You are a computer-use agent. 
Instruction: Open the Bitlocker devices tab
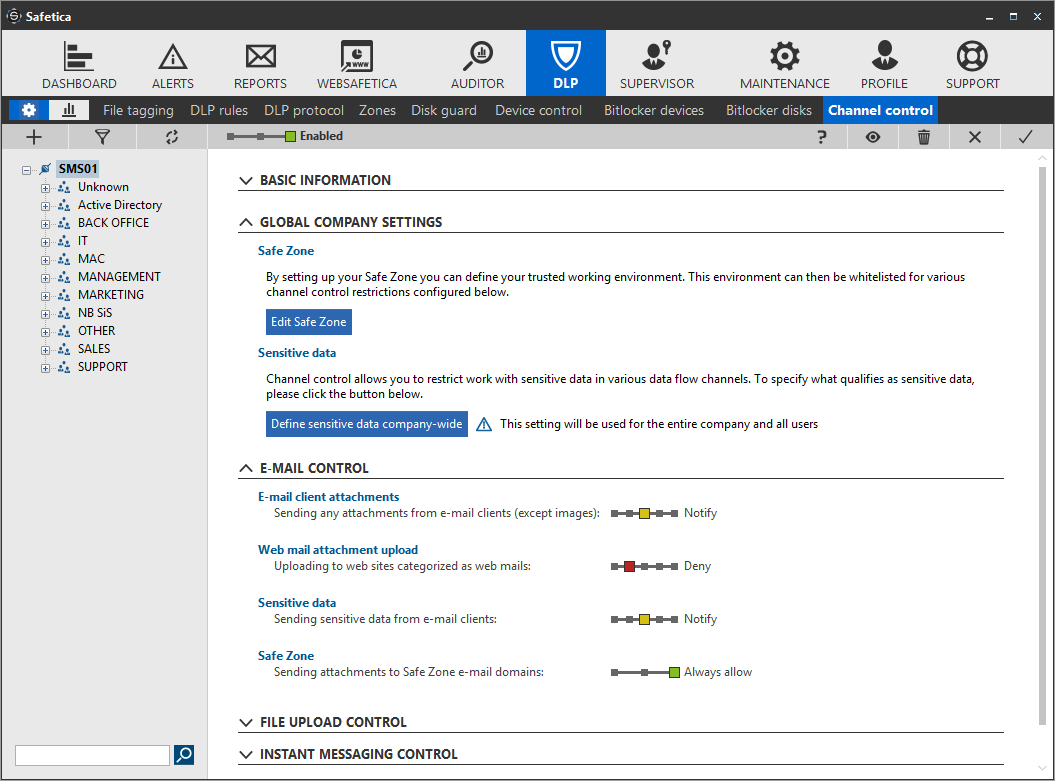click(x=653, y=110)
